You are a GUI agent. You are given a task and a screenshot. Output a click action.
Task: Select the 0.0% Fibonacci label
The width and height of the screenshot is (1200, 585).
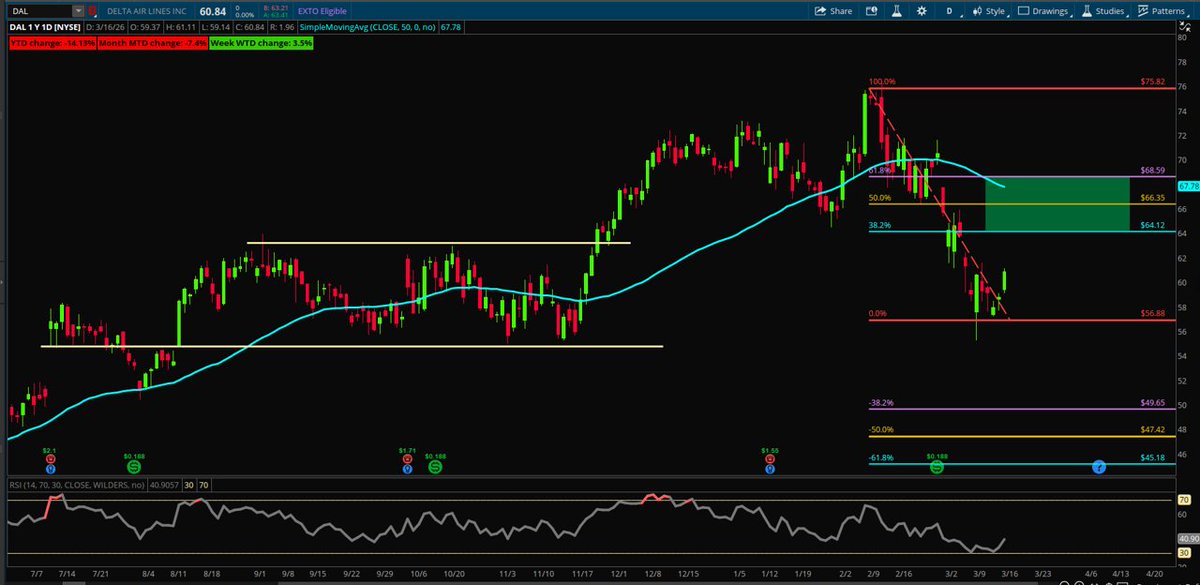point(877,314)
